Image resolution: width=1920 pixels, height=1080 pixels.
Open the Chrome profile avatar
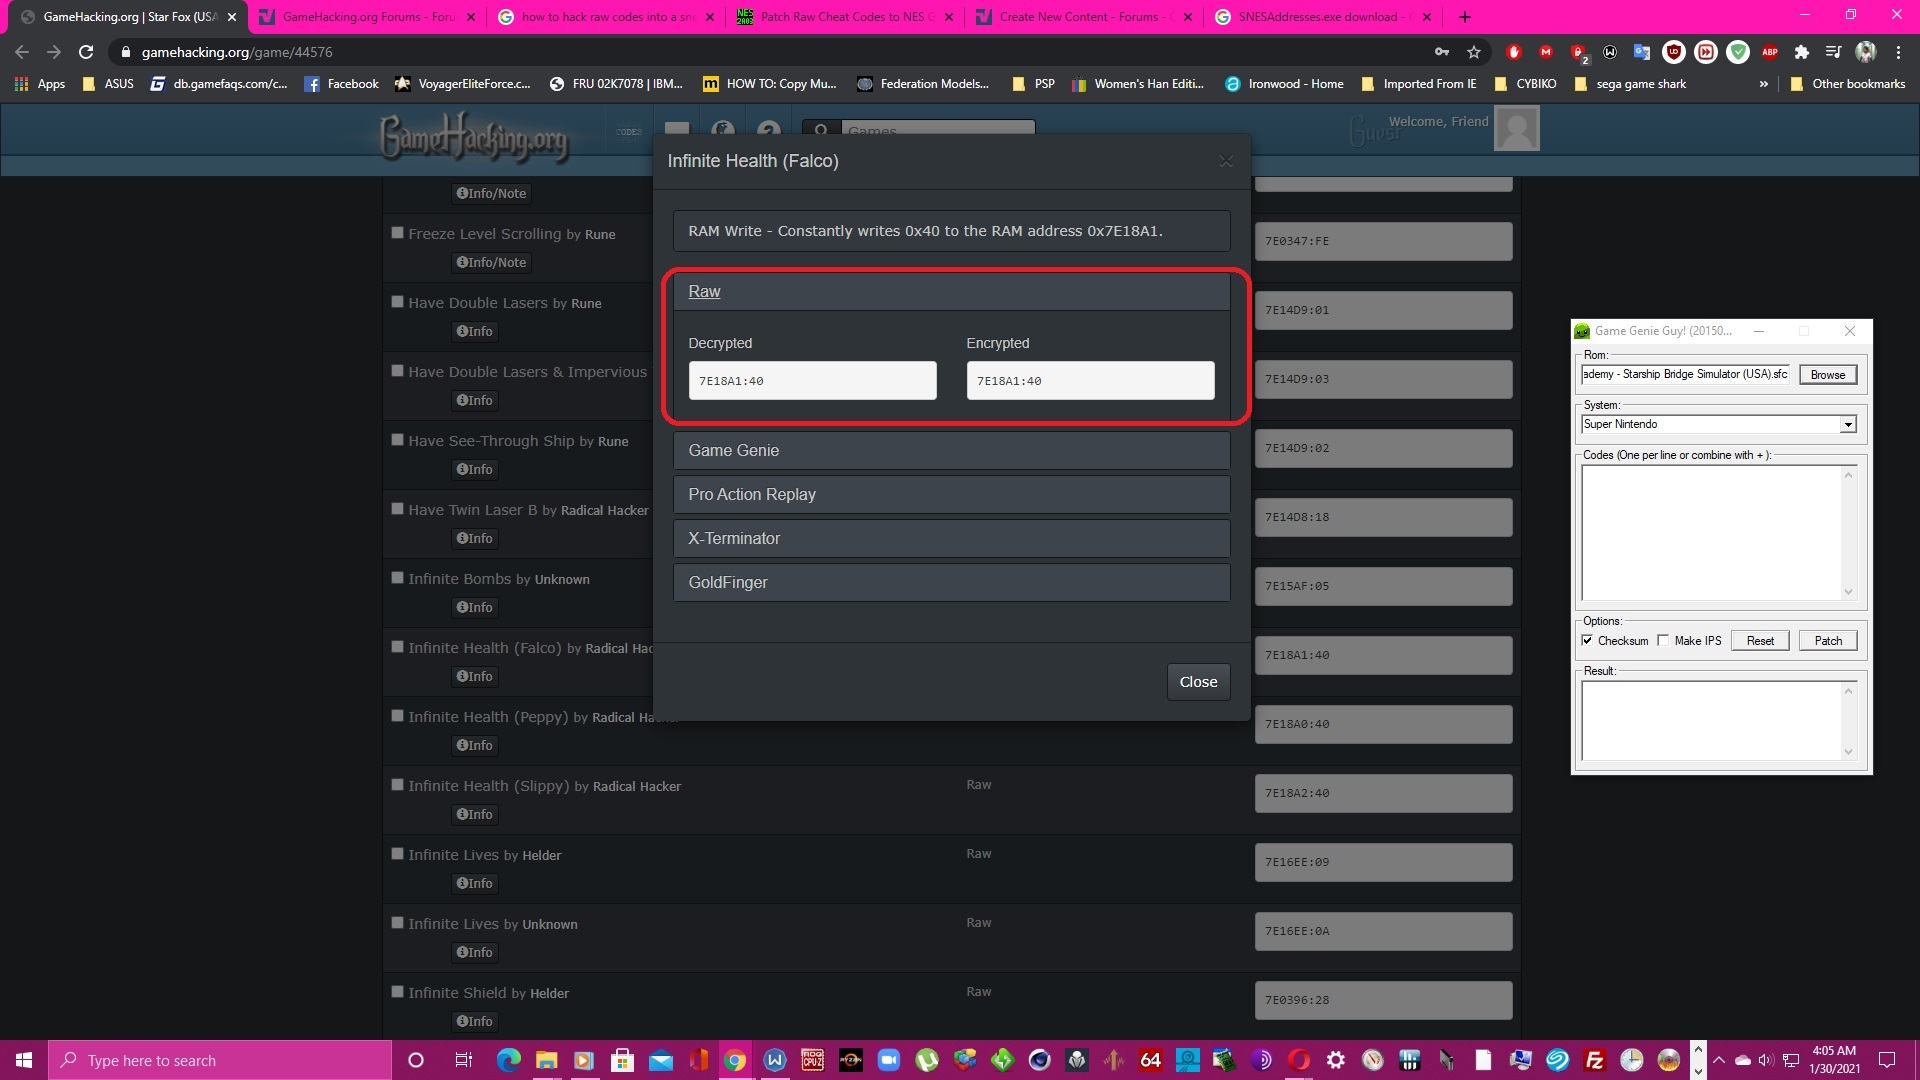(1866, 52)
